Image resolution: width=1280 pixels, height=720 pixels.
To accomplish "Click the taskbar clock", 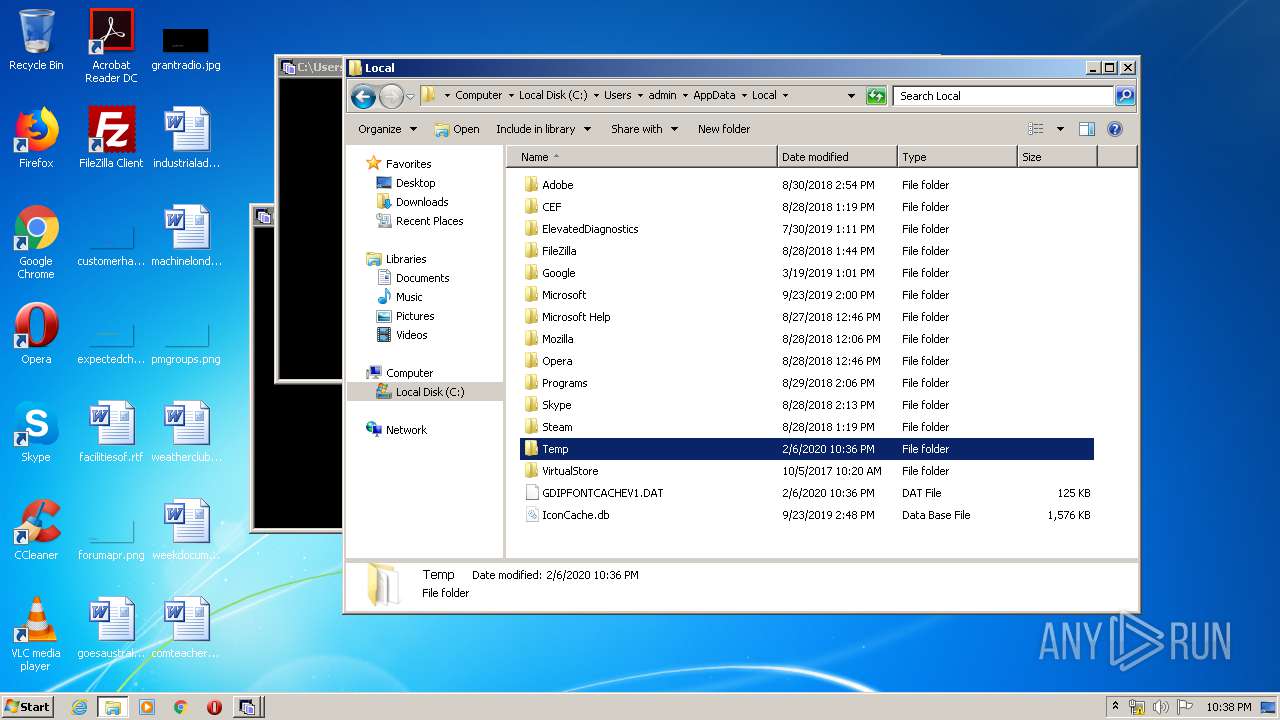I will [1227, 707].
